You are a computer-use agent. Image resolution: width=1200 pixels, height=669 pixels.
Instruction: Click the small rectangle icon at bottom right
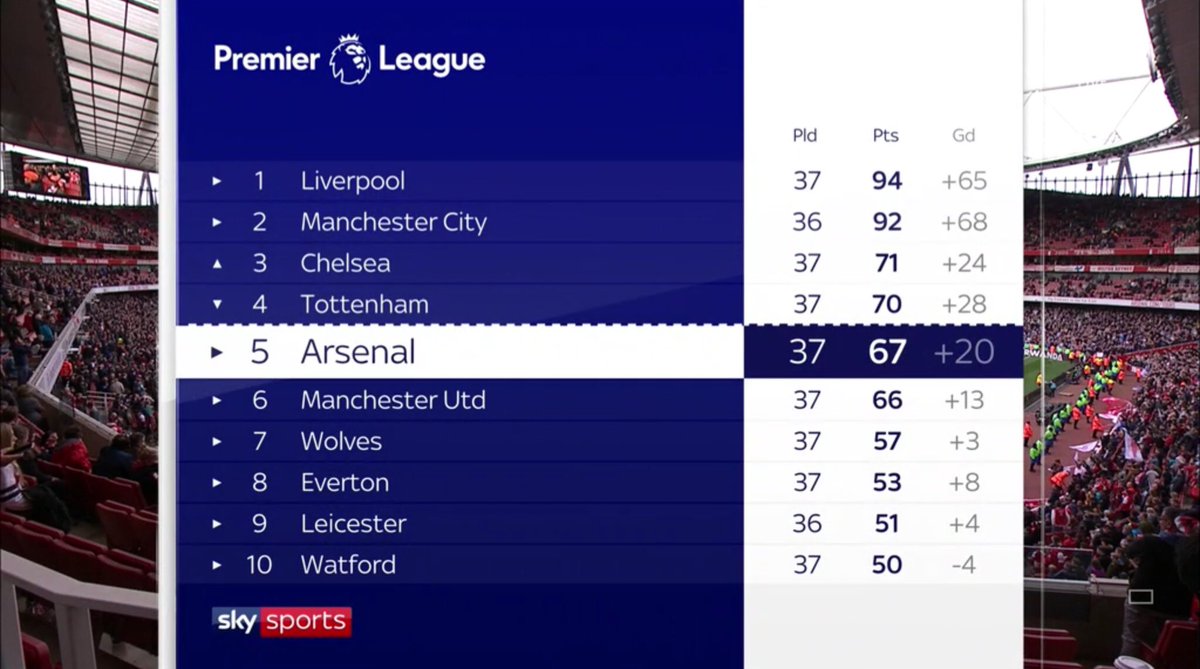coord(1140,597)
